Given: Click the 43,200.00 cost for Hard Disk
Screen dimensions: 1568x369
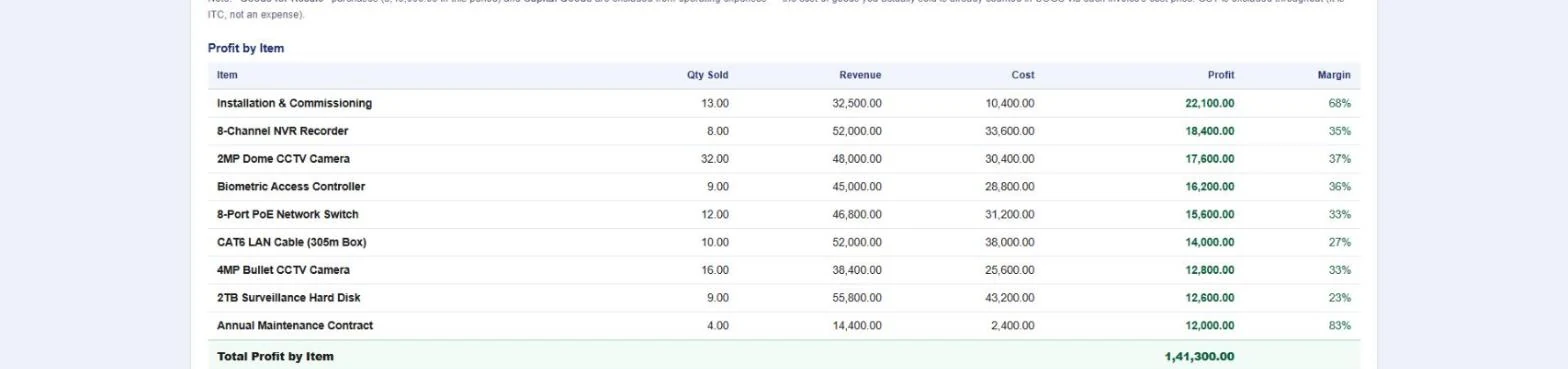Looking at the screenshot, I should point(1010,298).
